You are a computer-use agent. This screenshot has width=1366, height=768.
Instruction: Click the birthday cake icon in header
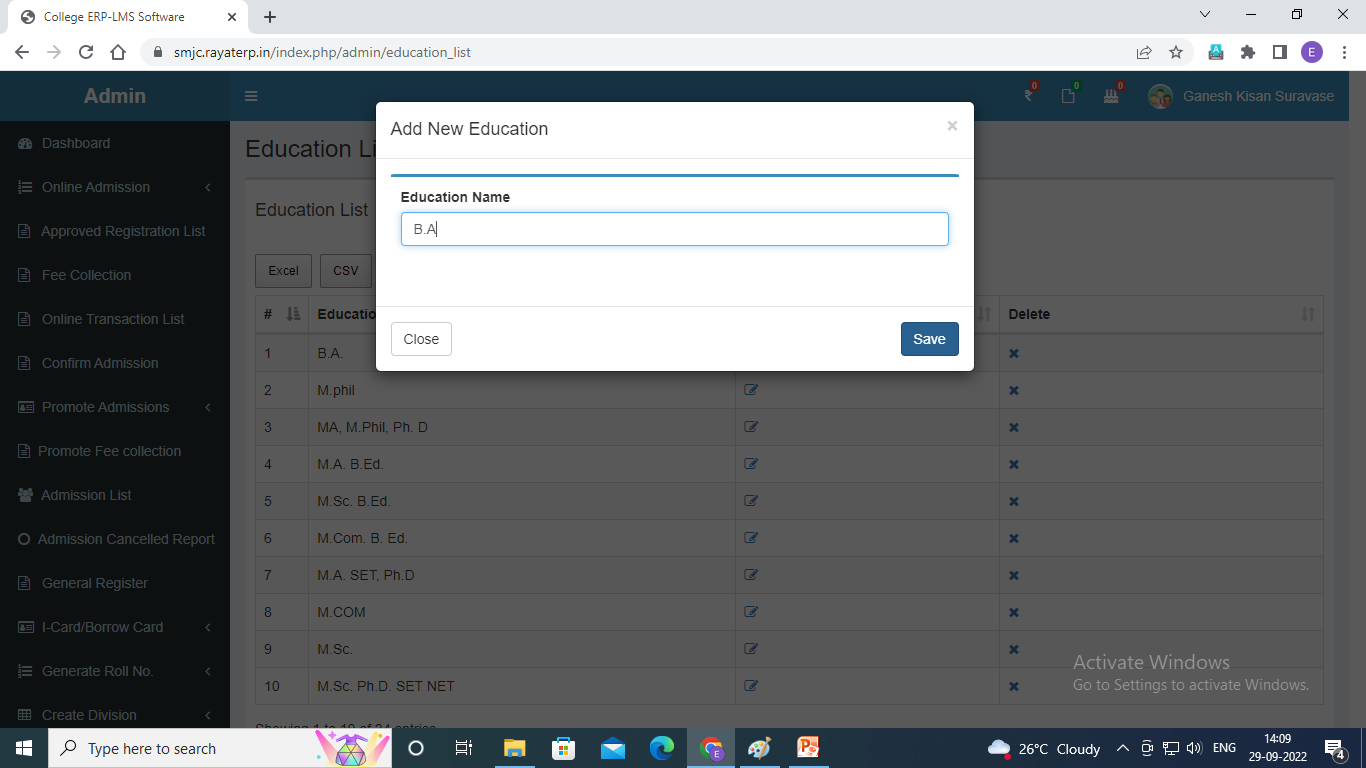[1112, 95]
